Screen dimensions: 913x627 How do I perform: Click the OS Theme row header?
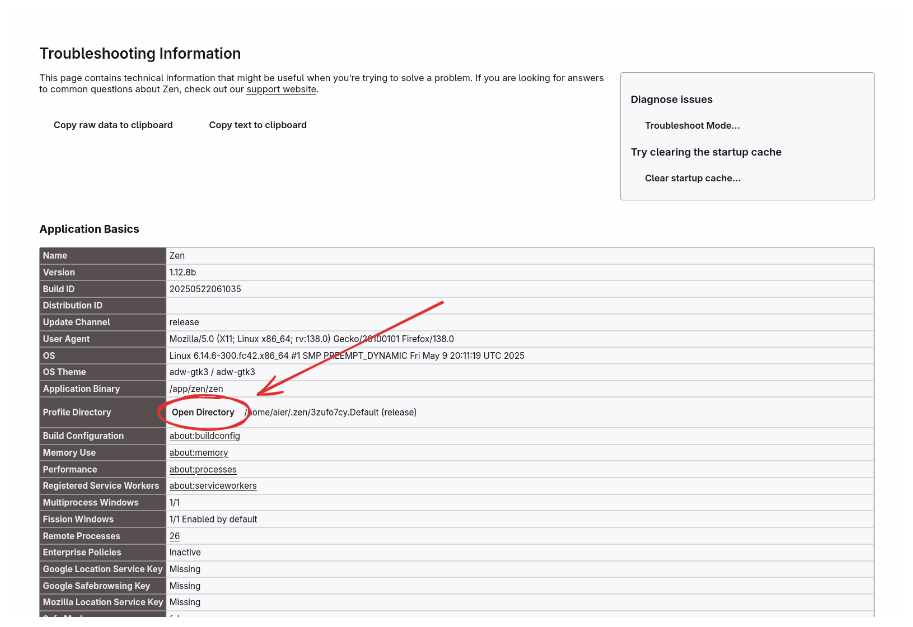click(x=102, y=372)
